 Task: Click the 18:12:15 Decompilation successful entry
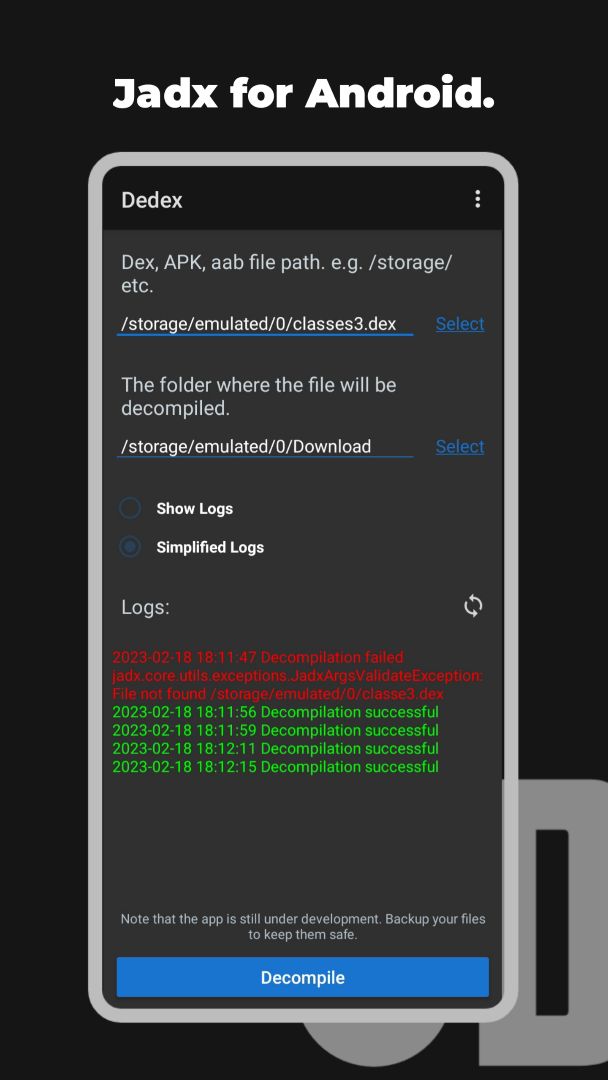(x=275, y=767)
